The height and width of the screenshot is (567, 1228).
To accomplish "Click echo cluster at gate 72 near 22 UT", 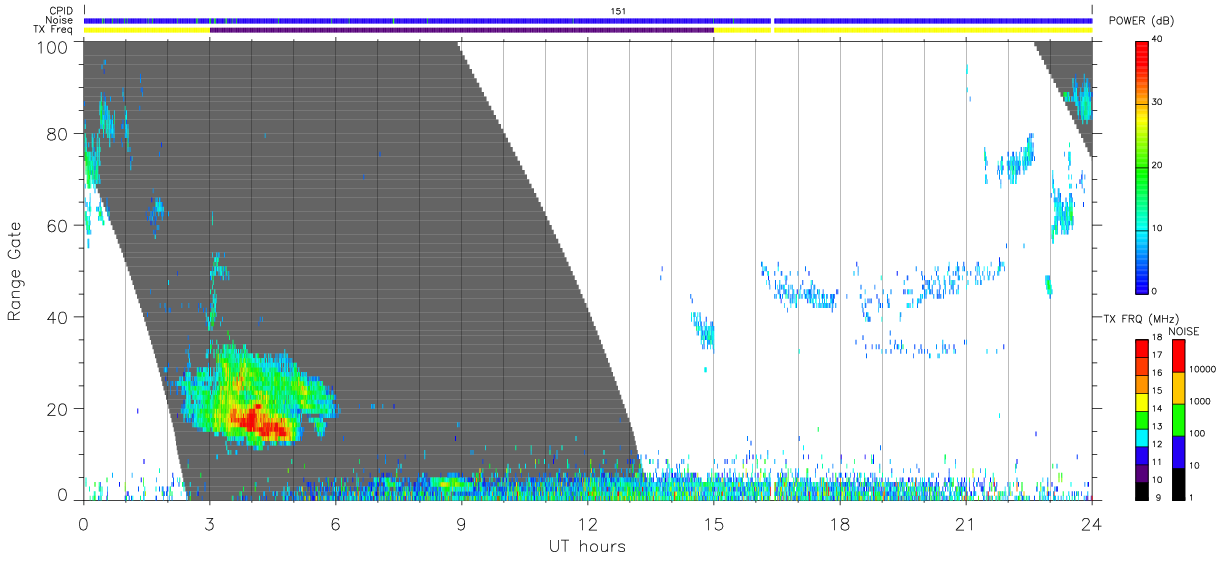I will [x=1017, y=161].
